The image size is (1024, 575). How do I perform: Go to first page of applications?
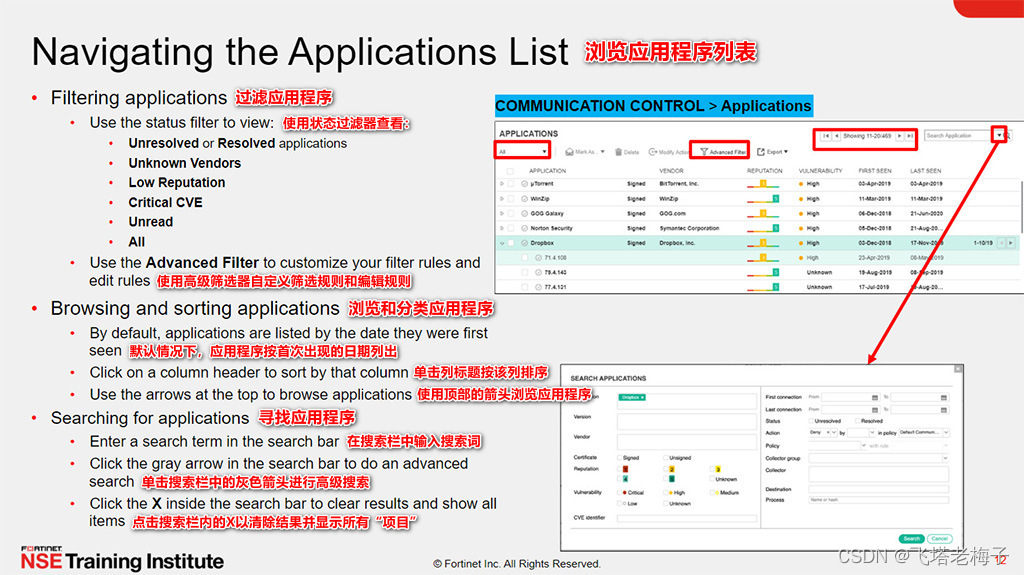coord(826,136)
